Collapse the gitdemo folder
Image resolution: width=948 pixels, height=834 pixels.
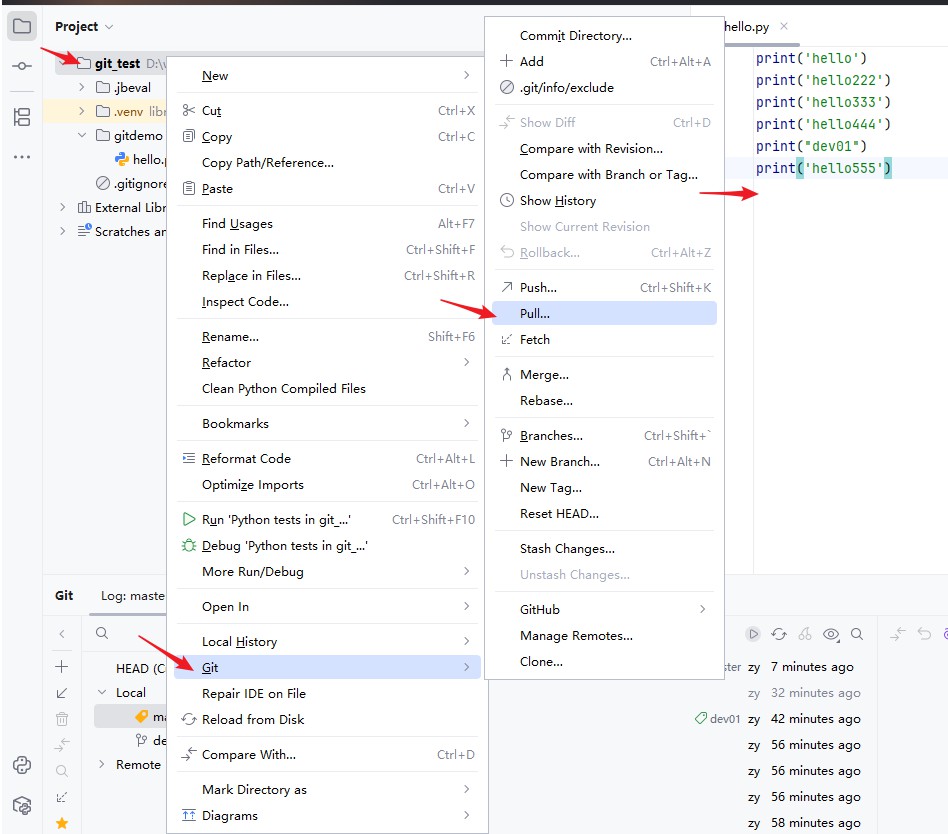[82, 135]
